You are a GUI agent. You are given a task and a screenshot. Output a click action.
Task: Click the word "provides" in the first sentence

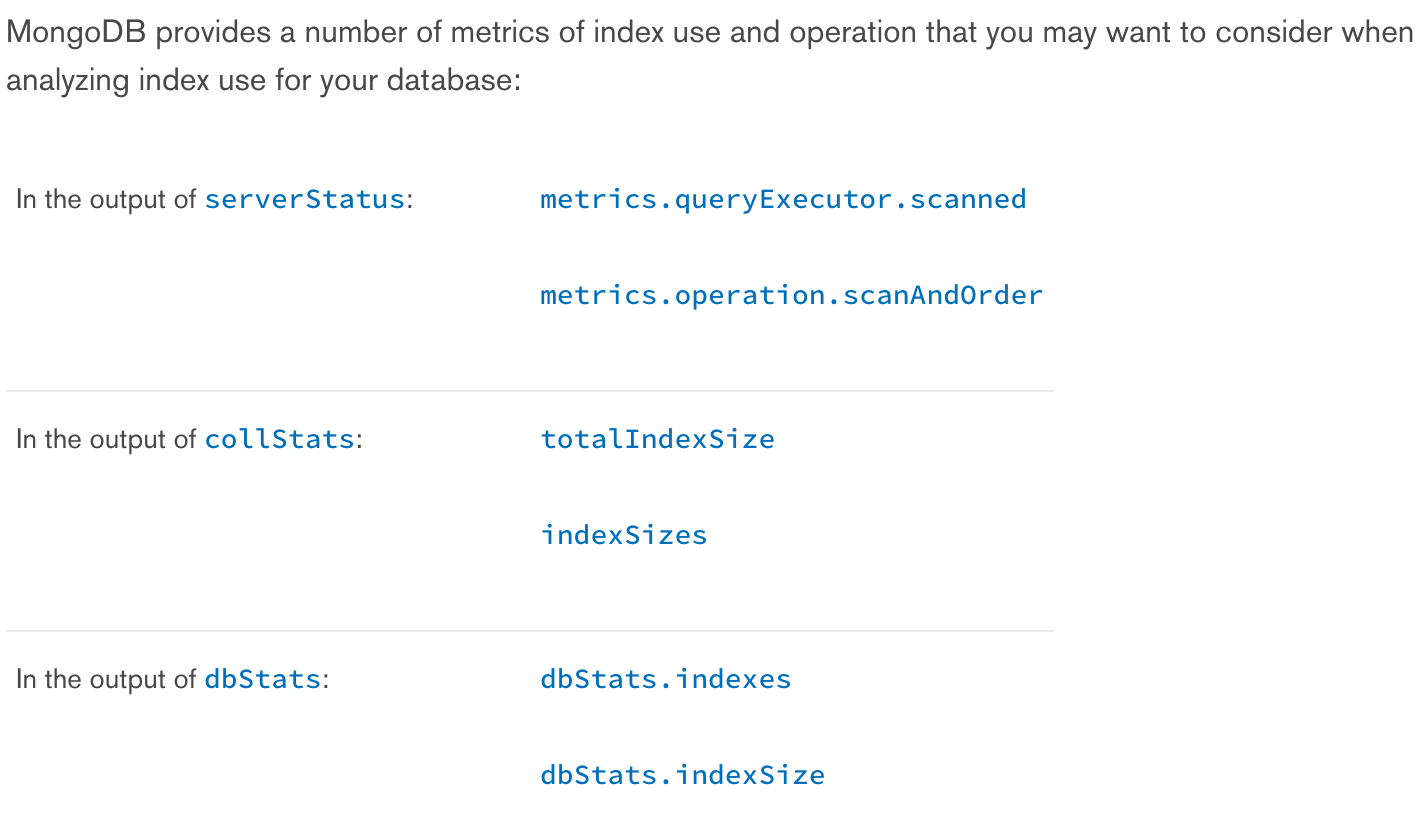click(x=211, y=33)
